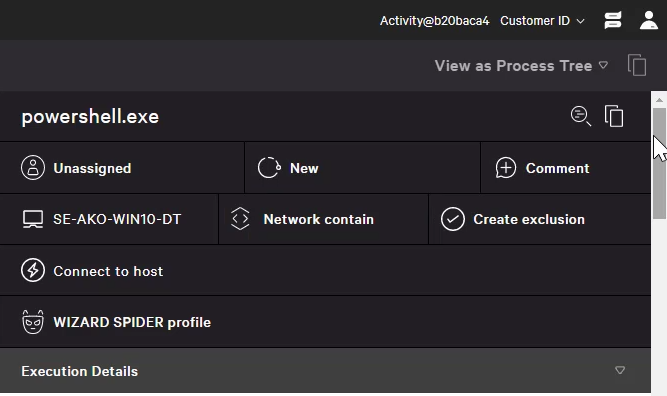Open the user account profile icon
This screenshot has height=396, width=667.
click(649, 20)
